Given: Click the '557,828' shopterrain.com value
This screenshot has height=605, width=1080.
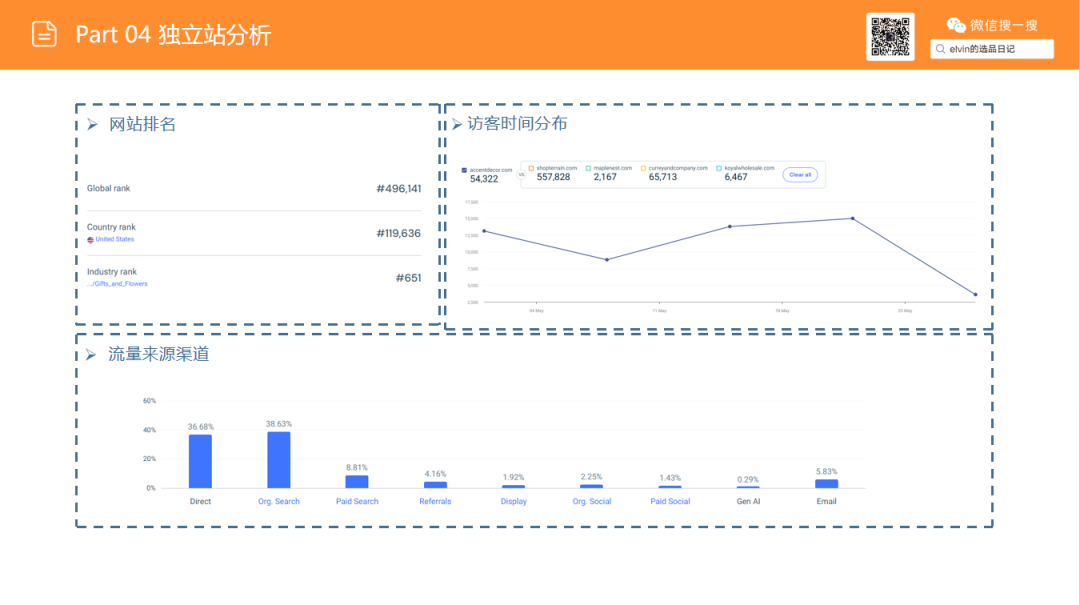Looking at the screenshot, I should pos(553,177).
